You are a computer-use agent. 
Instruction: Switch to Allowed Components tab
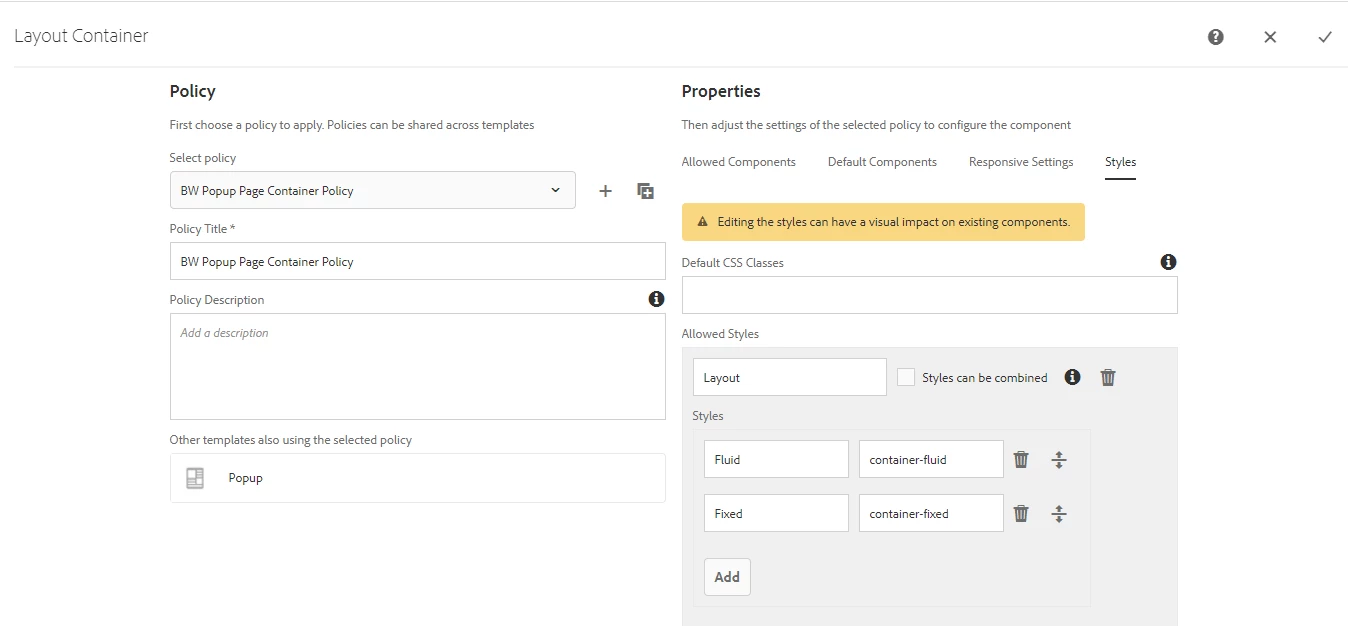739,162
